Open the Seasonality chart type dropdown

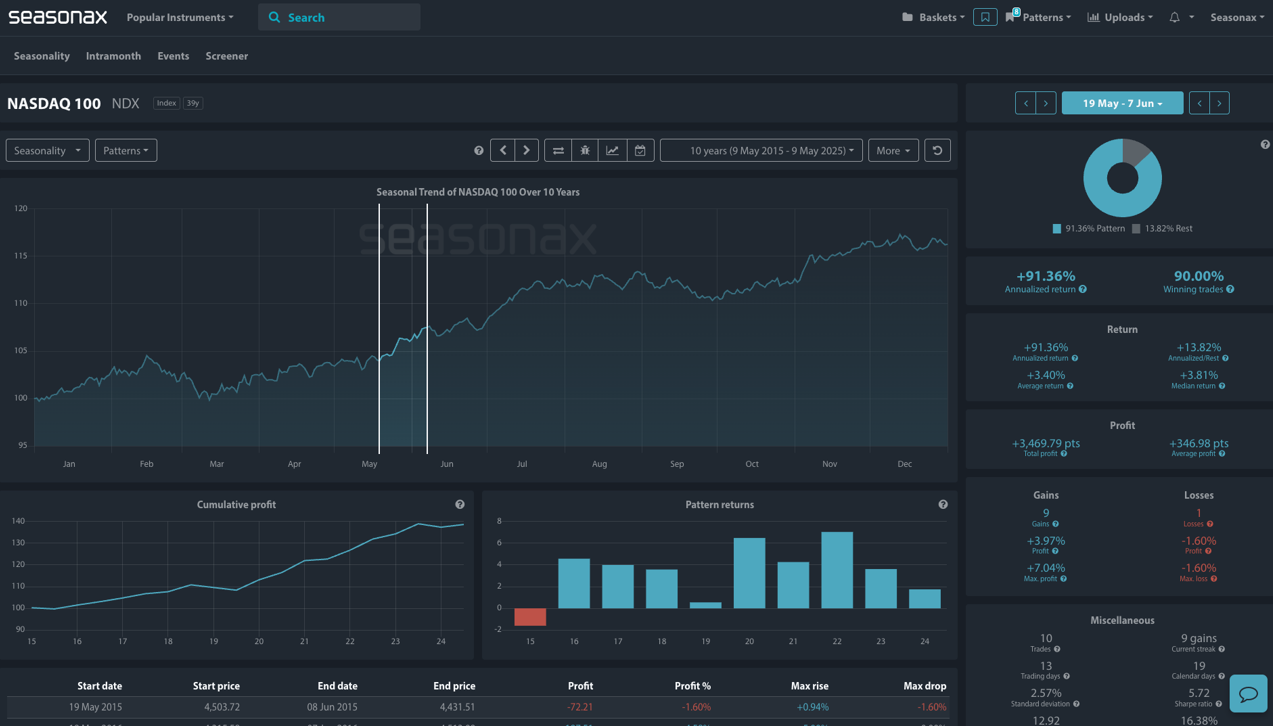click(x=47, y=150)
